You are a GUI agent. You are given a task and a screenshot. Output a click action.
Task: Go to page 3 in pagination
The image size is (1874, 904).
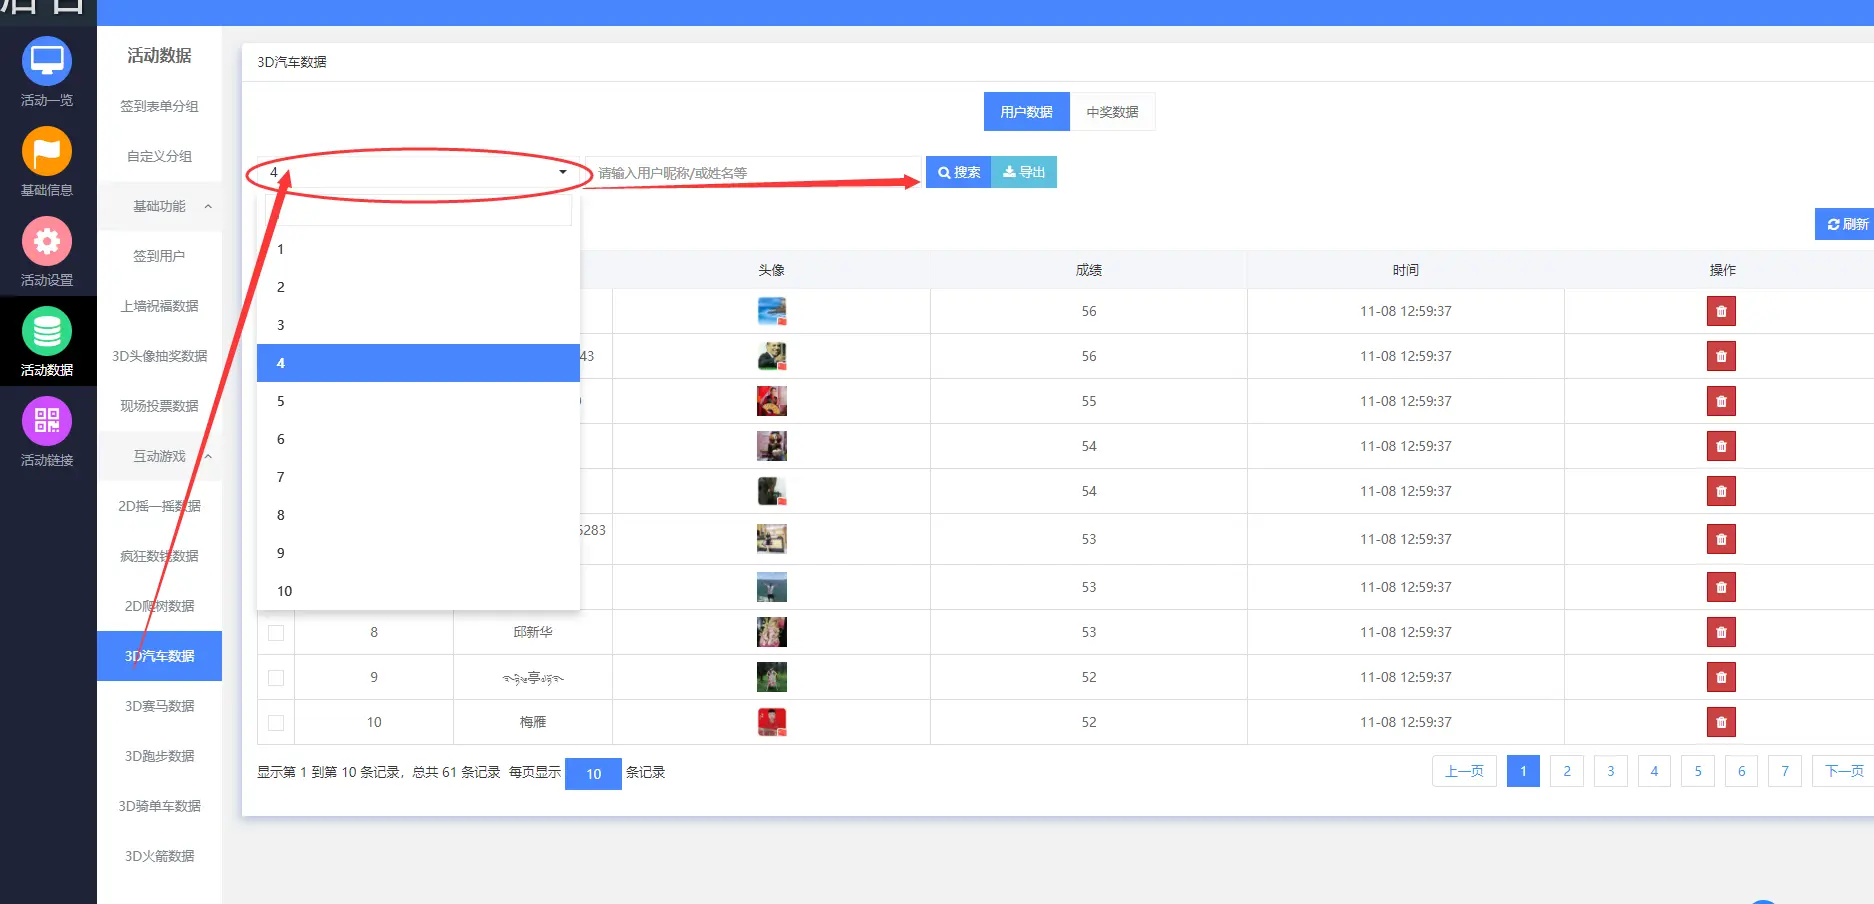1610,771
